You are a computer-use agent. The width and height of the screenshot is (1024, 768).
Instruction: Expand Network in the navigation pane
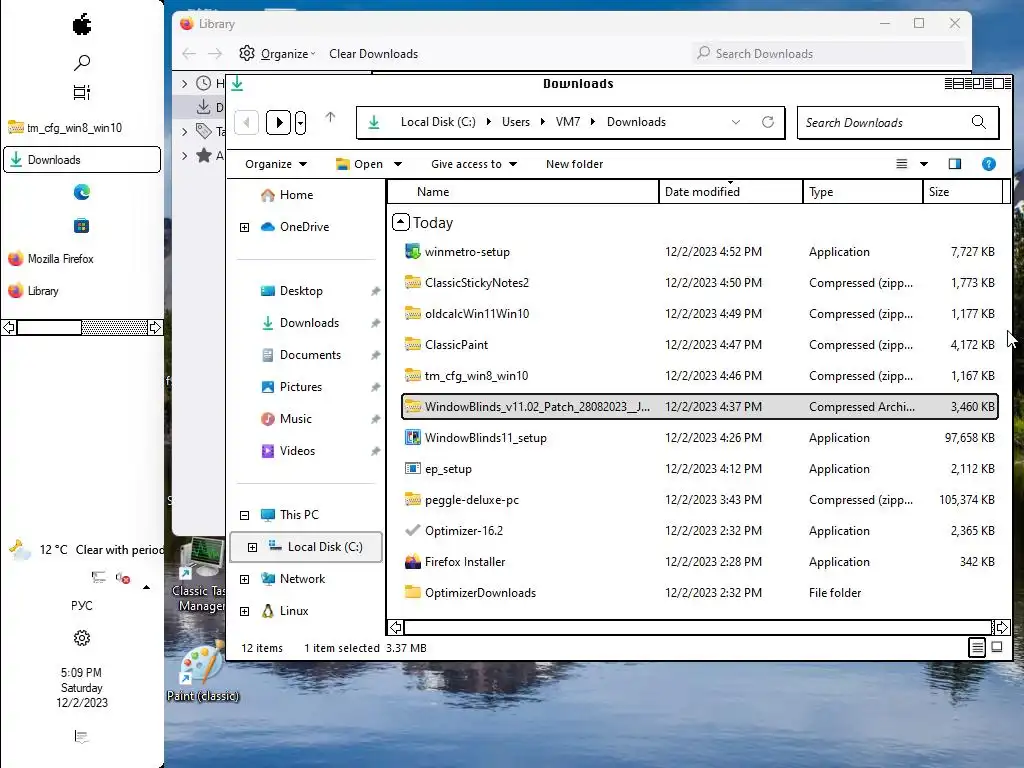pyautogui.click(x=244, y=579)
